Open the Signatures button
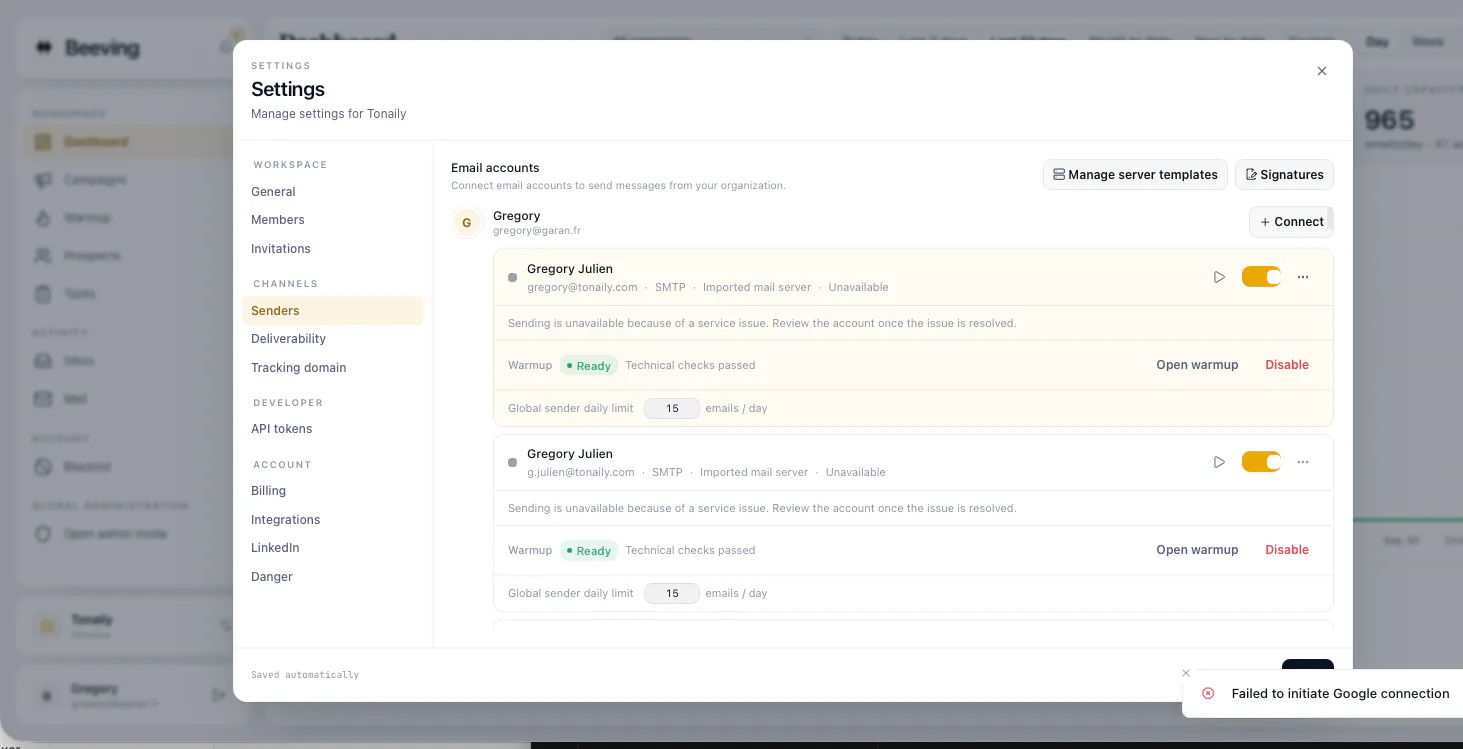 [x=1284, y=174]
